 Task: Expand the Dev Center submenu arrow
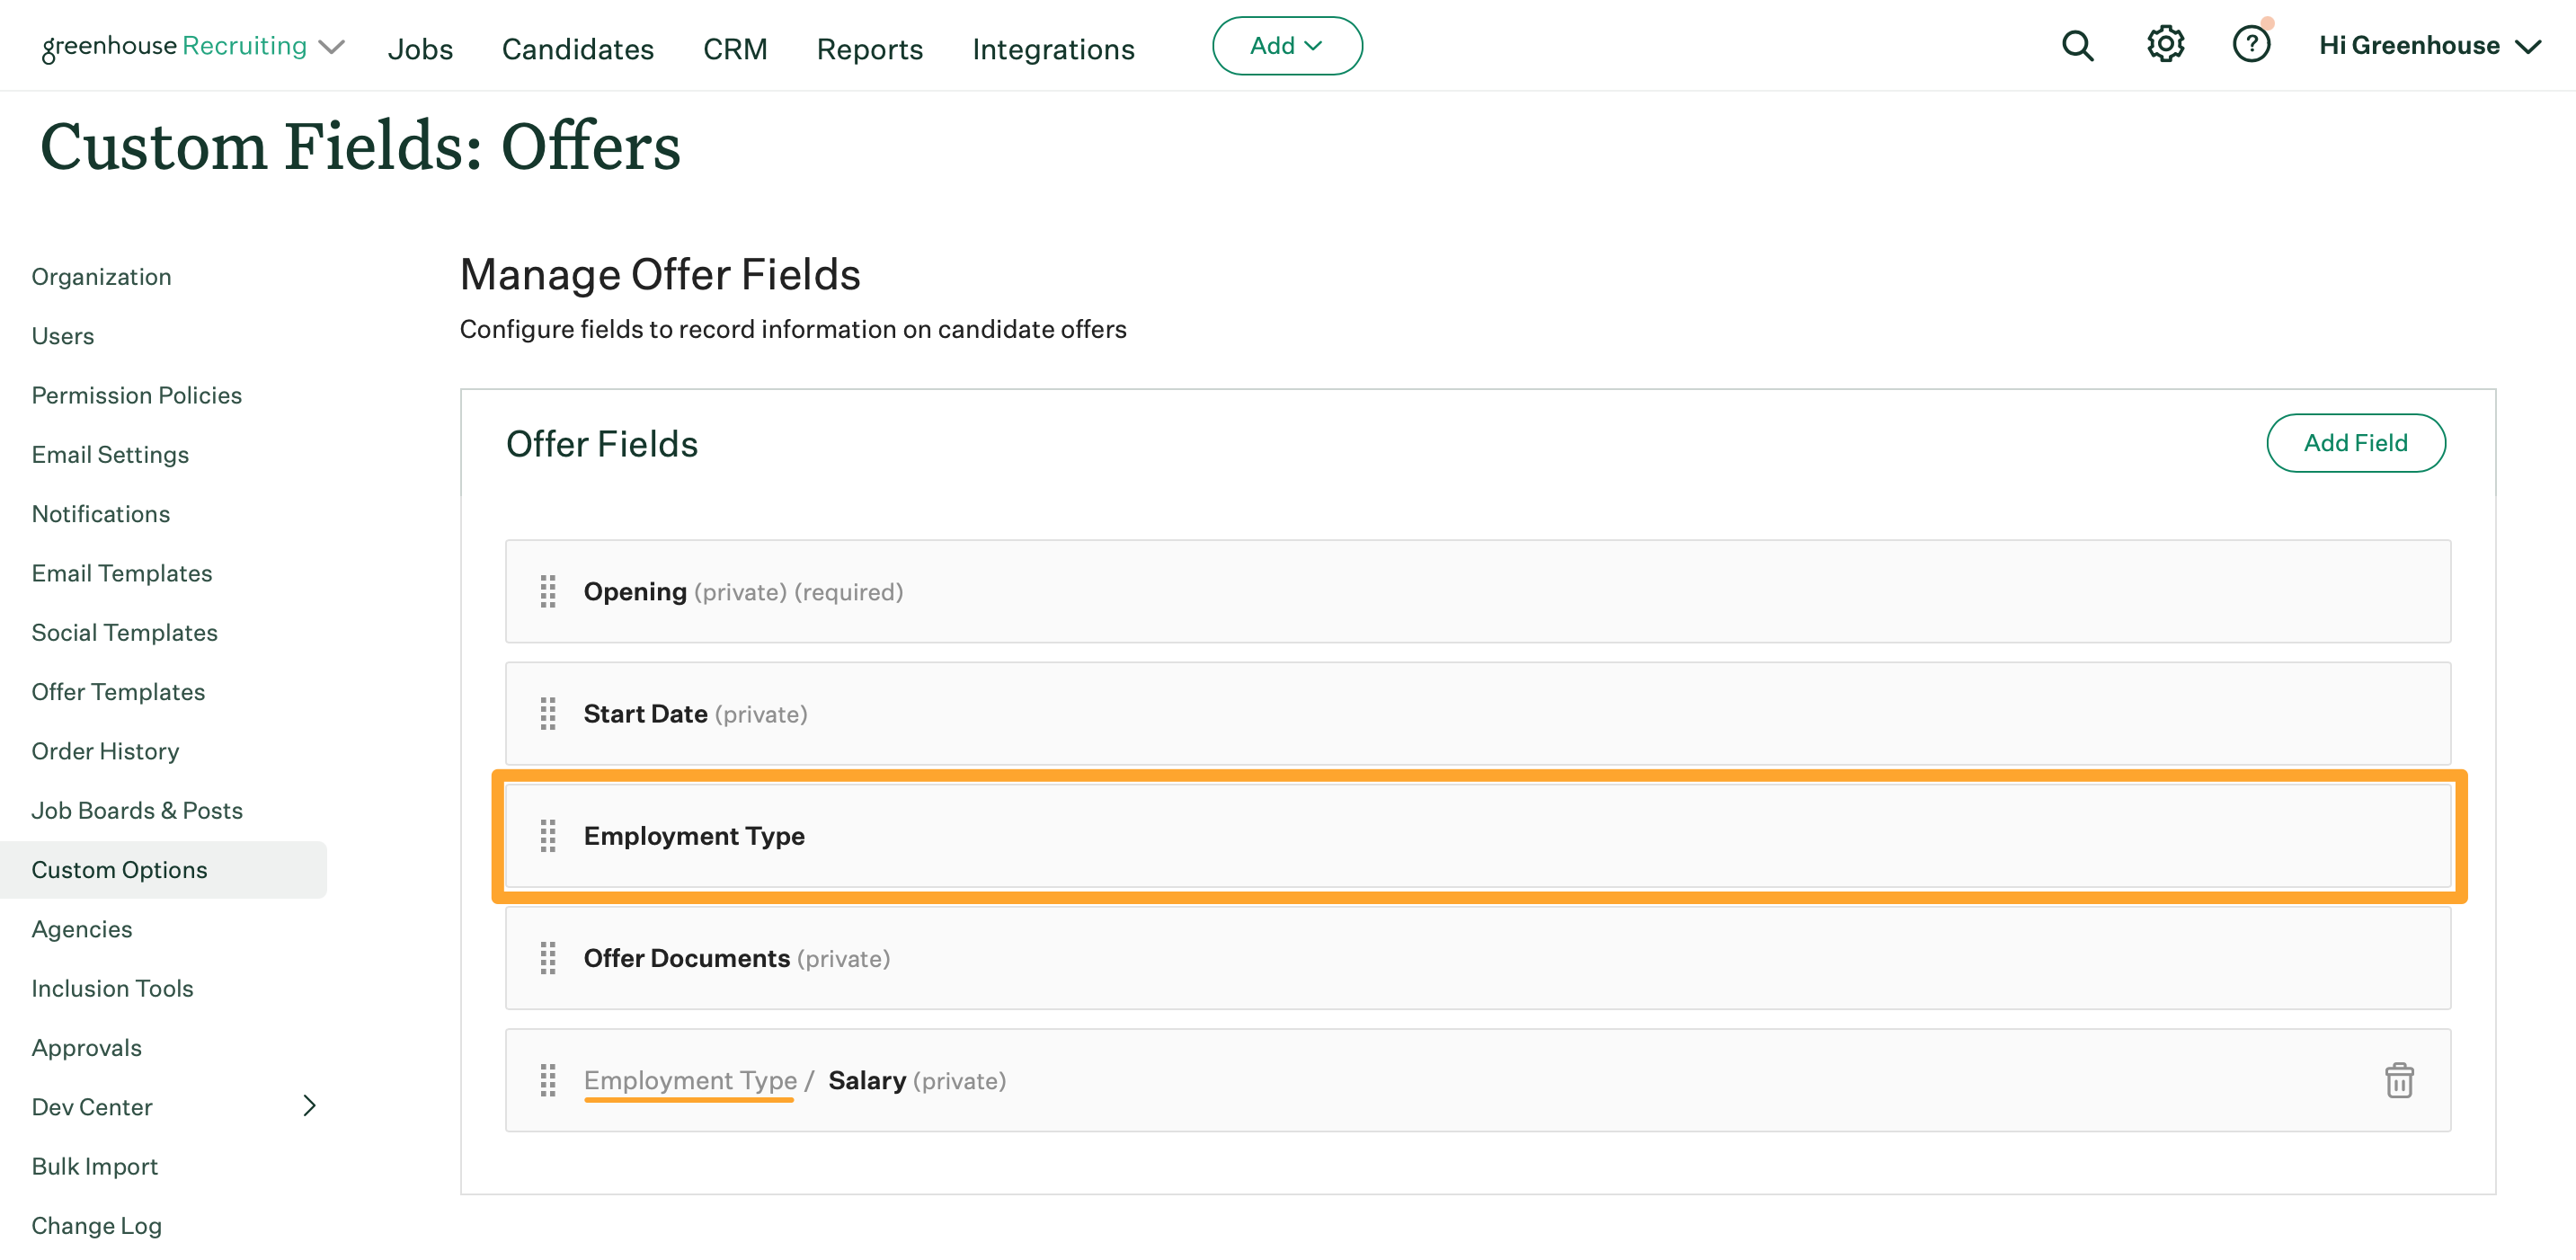coord(309,1105)
